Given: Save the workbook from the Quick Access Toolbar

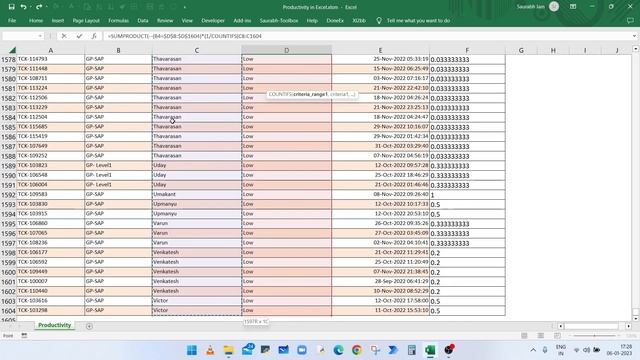Looking at the screenshot, I should pyautogui.click(x=11, y=7).
